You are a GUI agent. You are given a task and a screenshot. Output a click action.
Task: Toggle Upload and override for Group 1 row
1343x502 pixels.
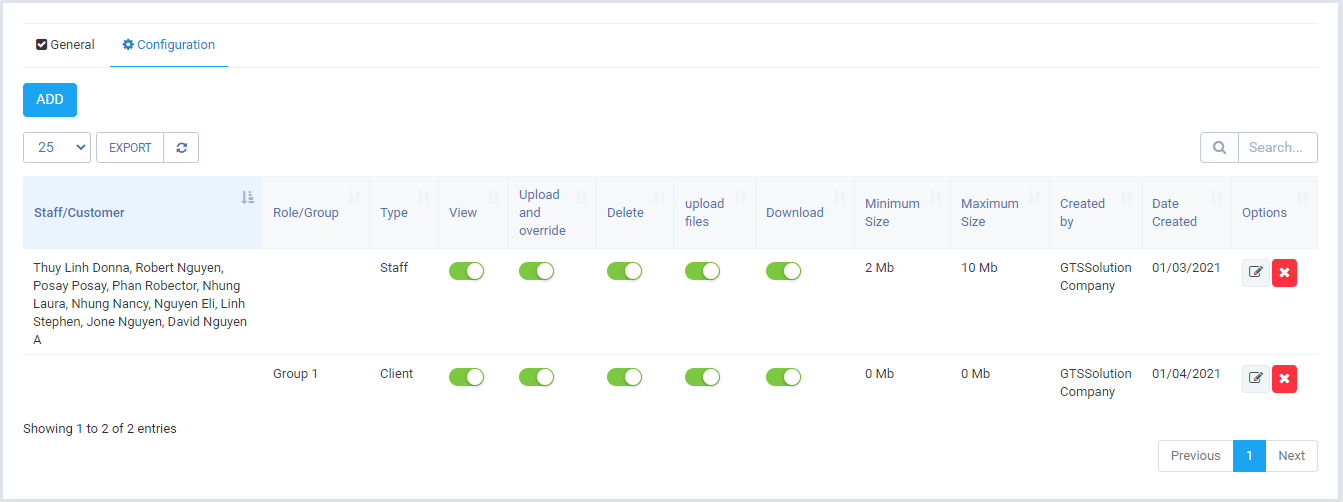coord(536,377)
